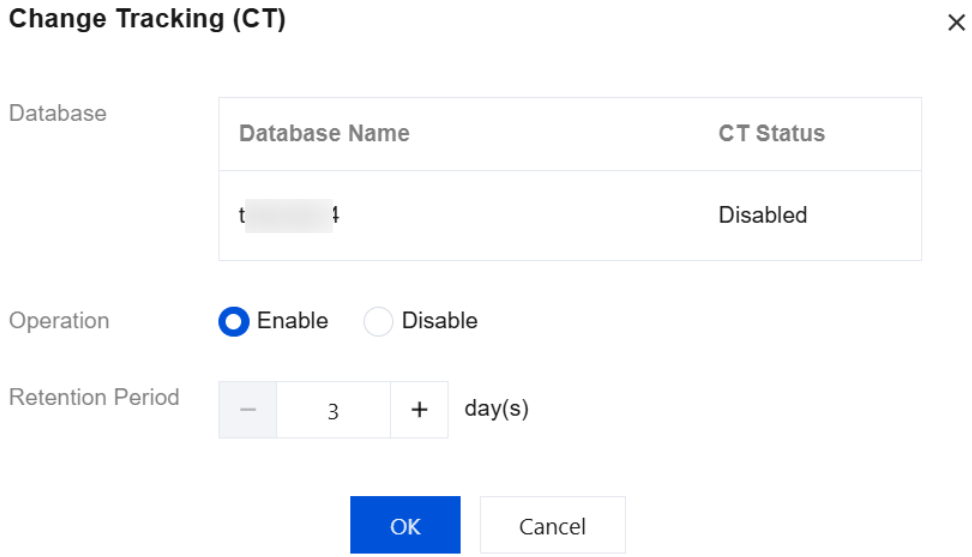Click the Disable option label text
This screenshot has width=972, height=557.
[x=439, y=321]
